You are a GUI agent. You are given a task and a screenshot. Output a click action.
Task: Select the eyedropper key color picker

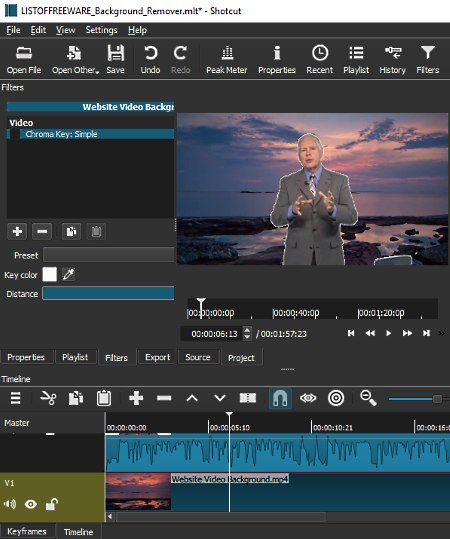pos(68,274)
